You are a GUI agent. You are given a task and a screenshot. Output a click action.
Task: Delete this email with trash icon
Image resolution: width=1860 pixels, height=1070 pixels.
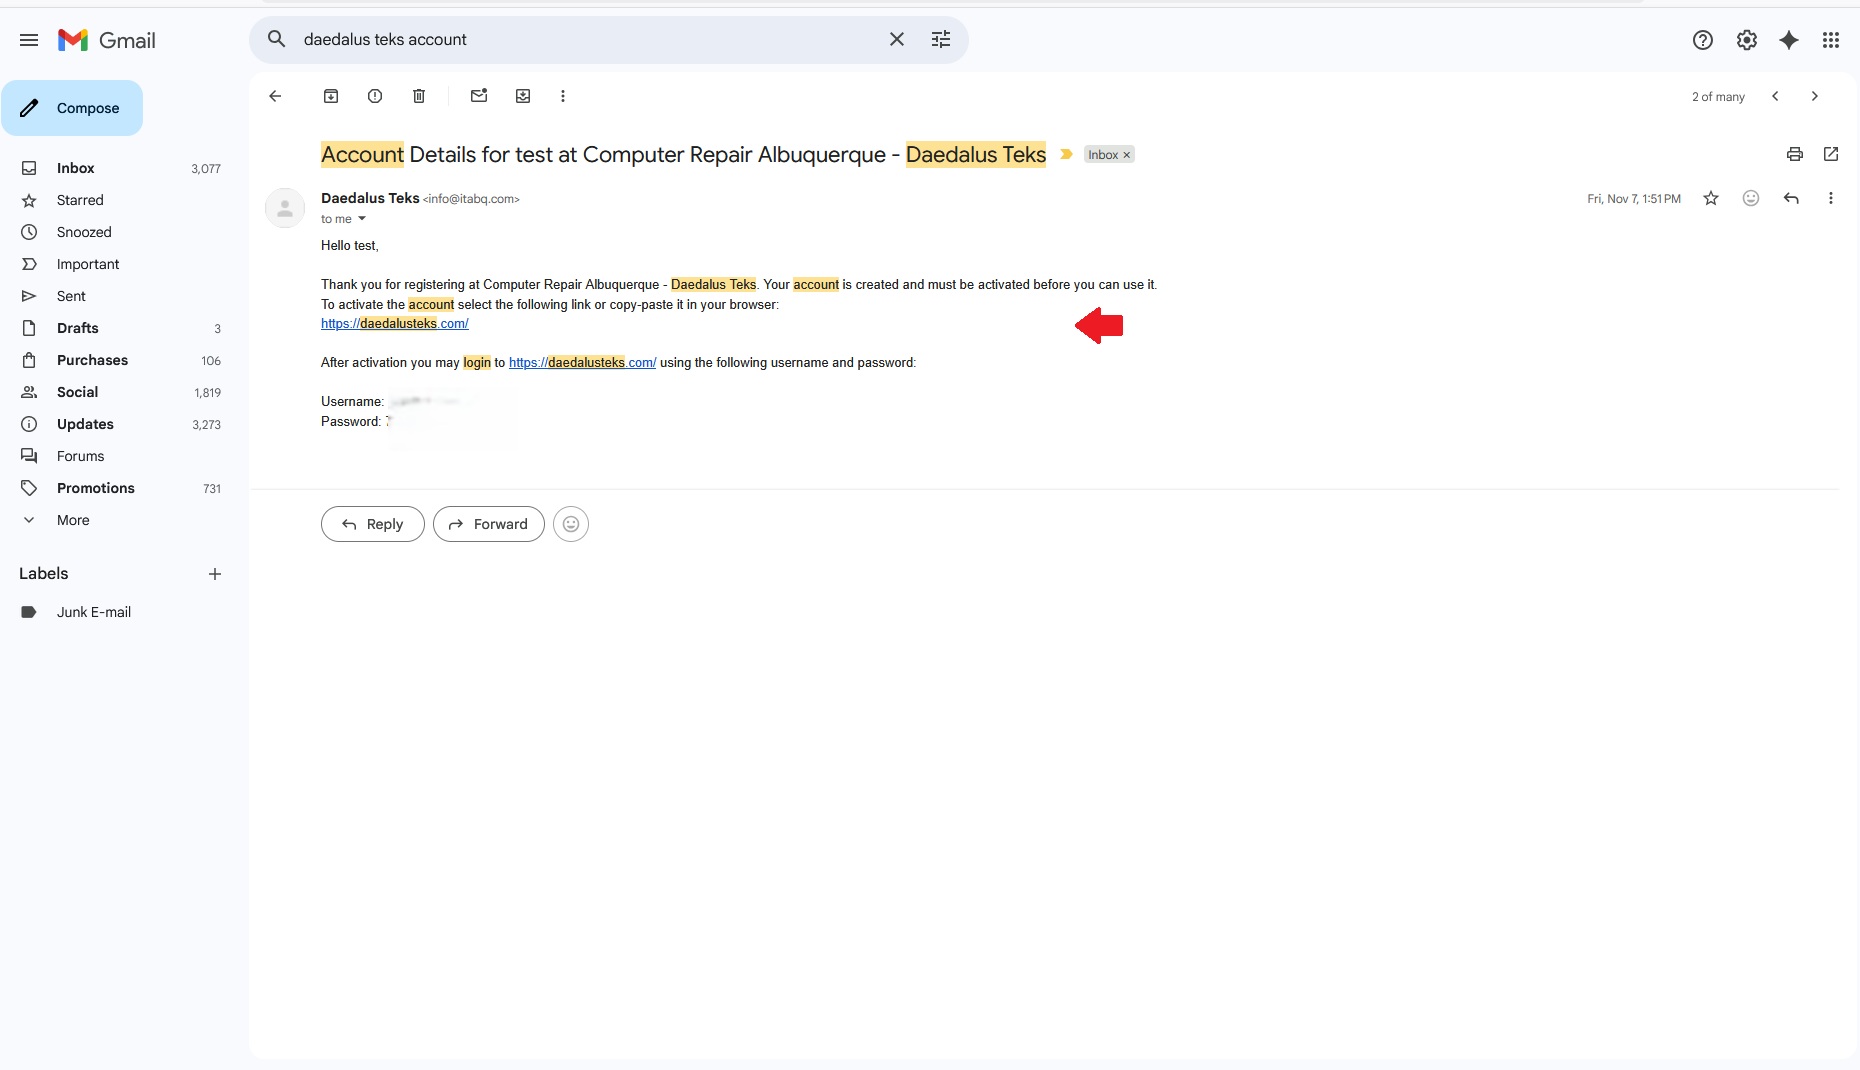[x=419, y=96]
